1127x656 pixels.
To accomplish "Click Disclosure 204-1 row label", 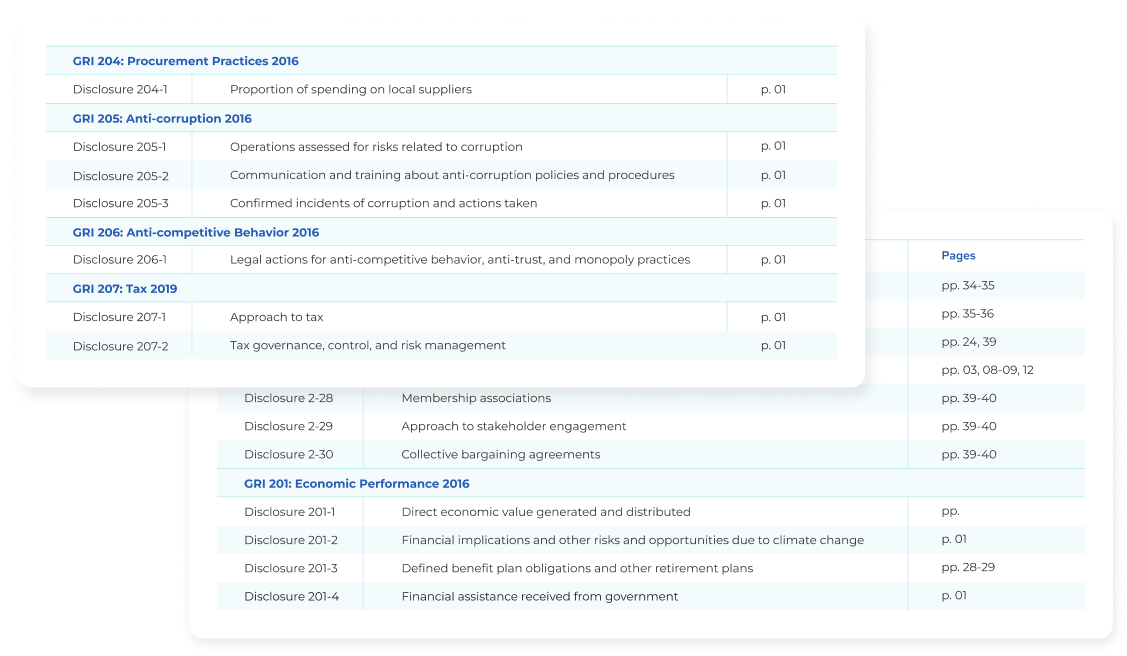I will click(120, 89).
